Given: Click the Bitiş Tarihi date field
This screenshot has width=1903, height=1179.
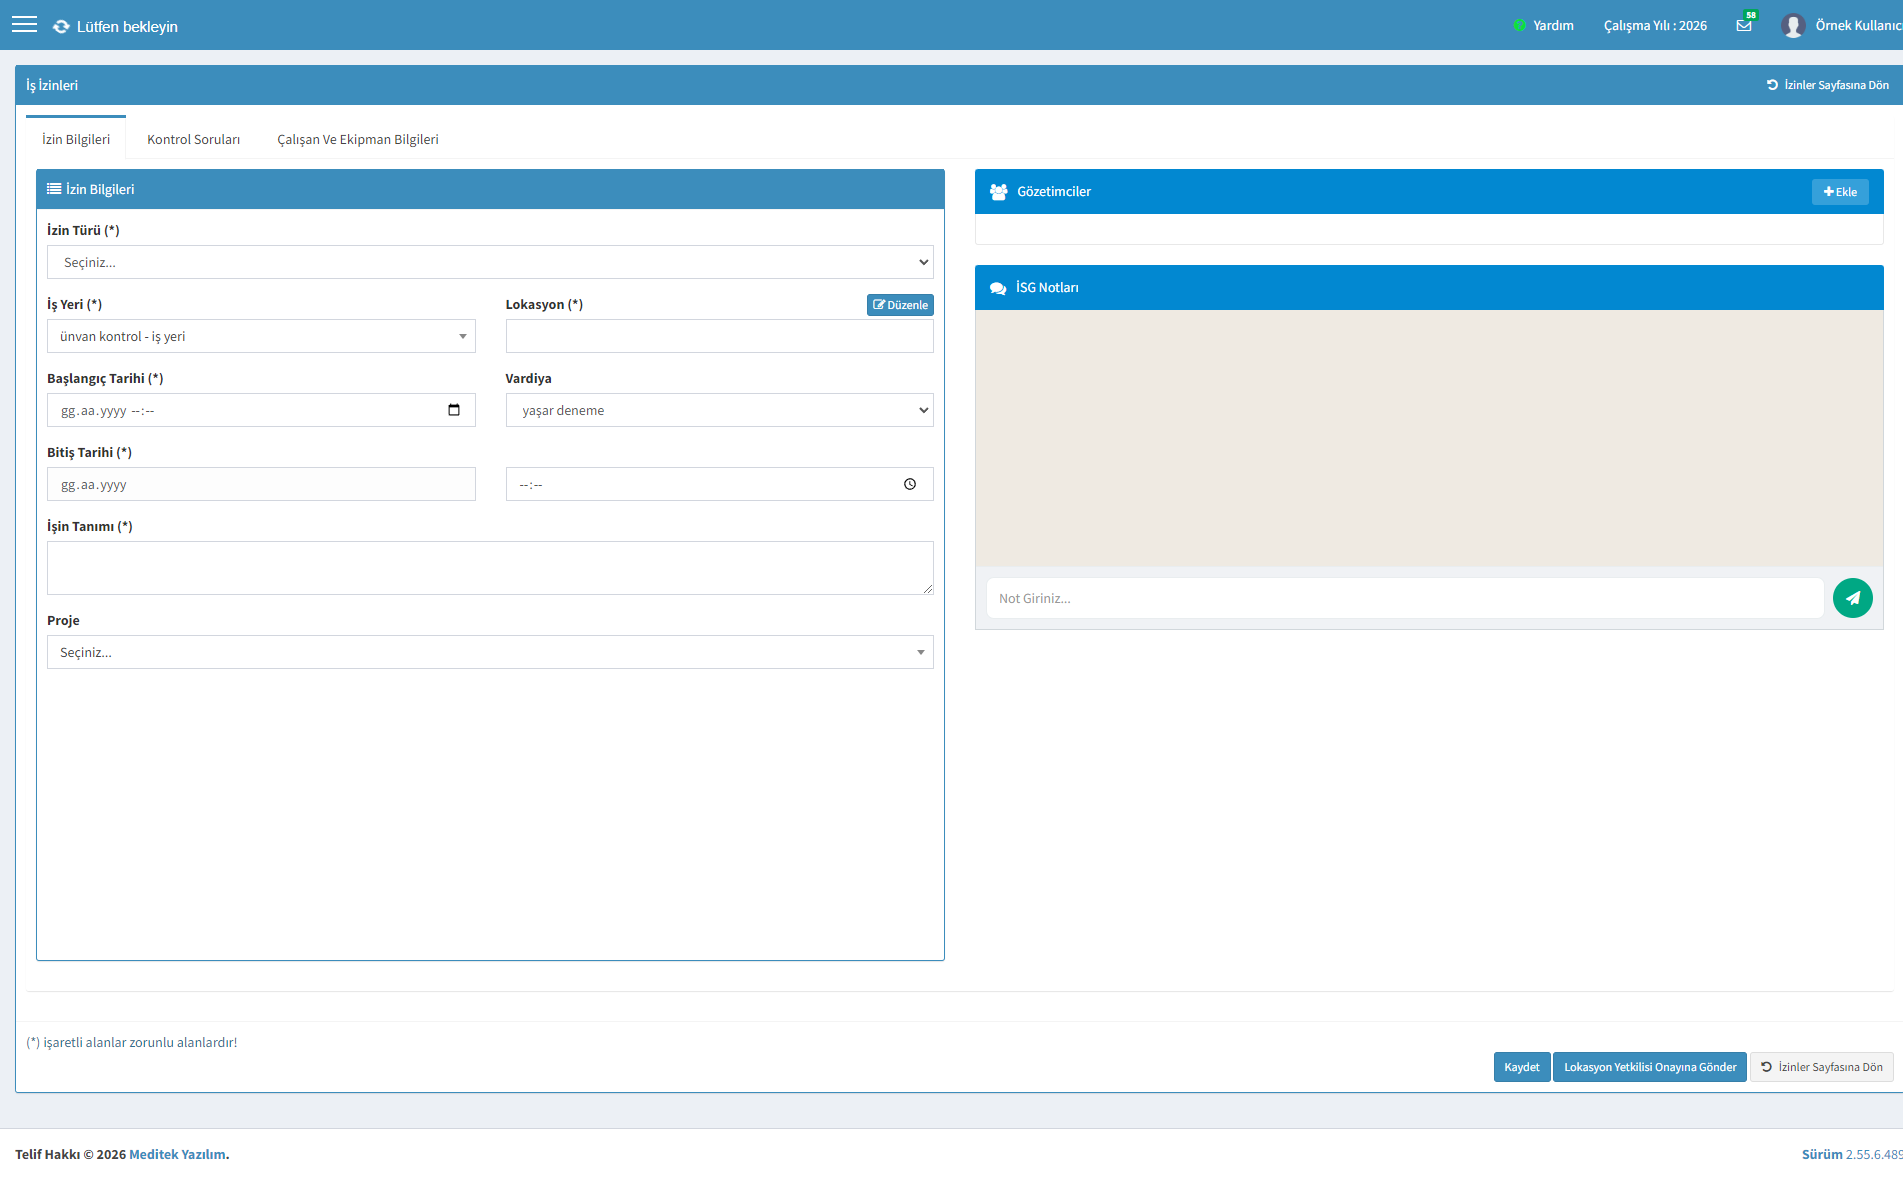Looking at the screenshot, I should coord(261,484).
